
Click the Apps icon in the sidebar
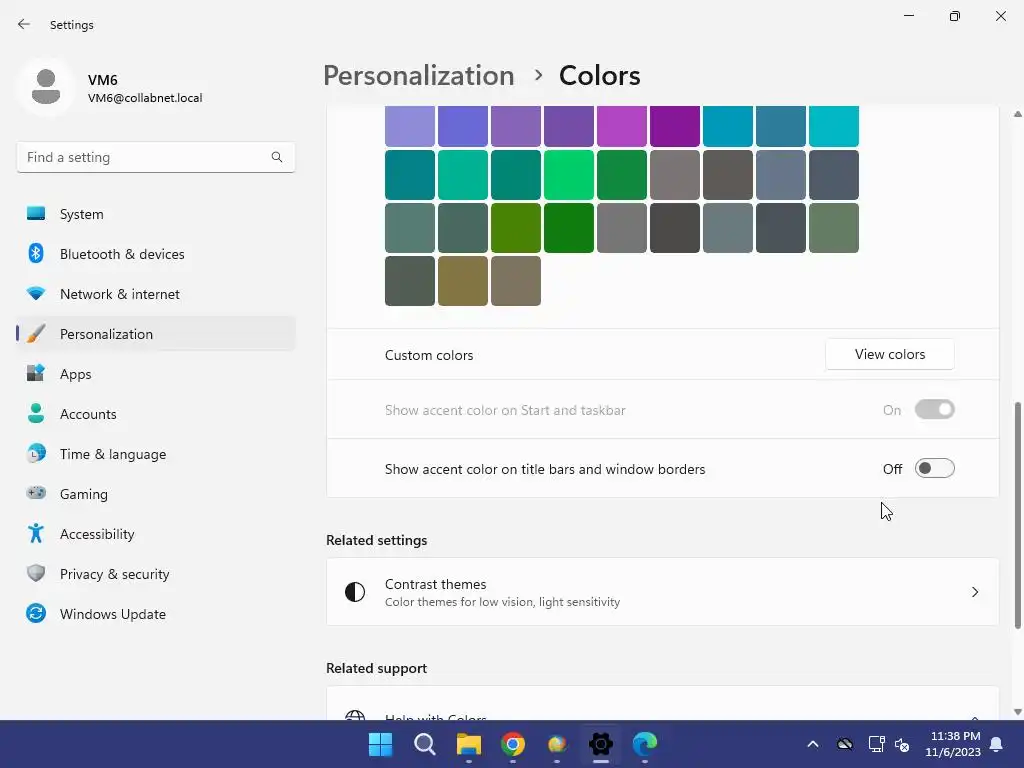(x=36, y=374)
